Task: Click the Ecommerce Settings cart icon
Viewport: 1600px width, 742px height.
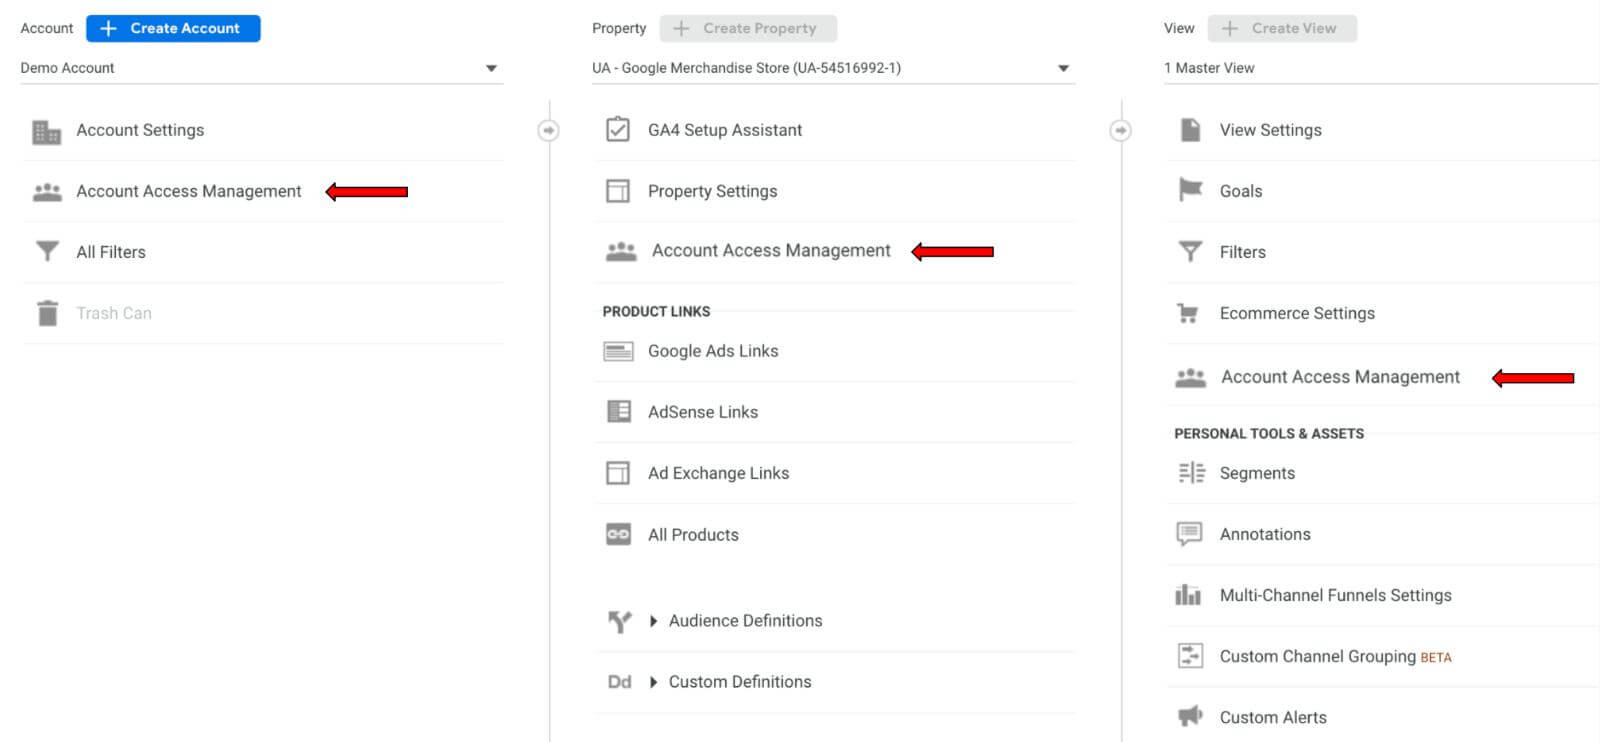Action: pos(1188,313)
